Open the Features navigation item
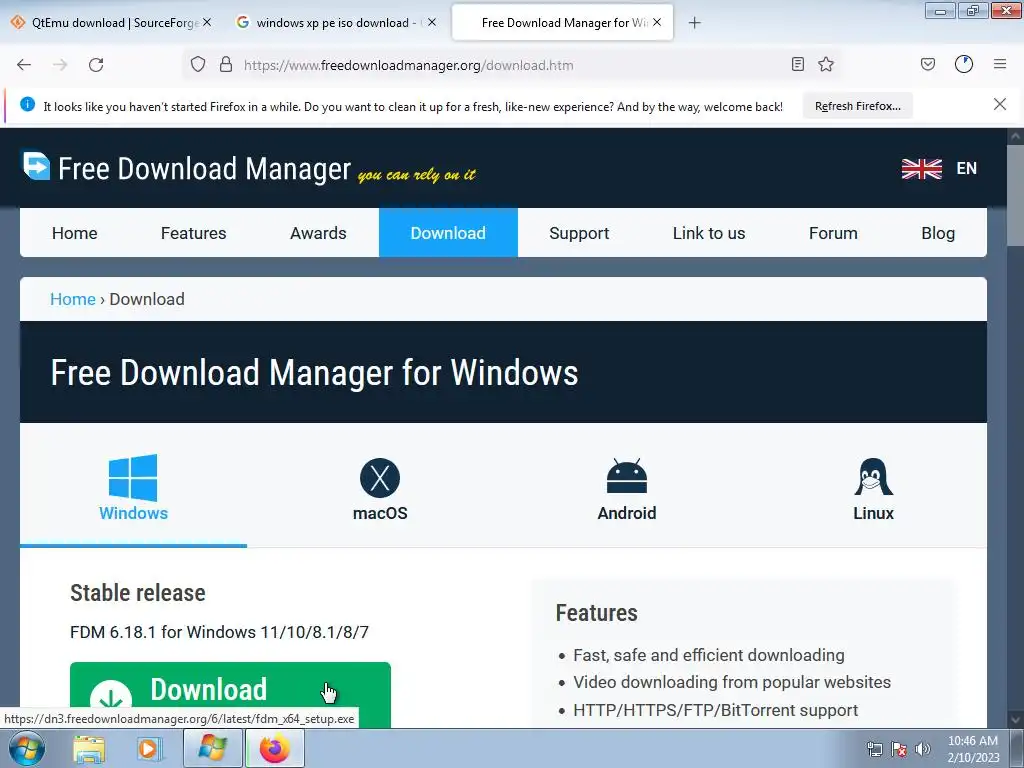 193,233
